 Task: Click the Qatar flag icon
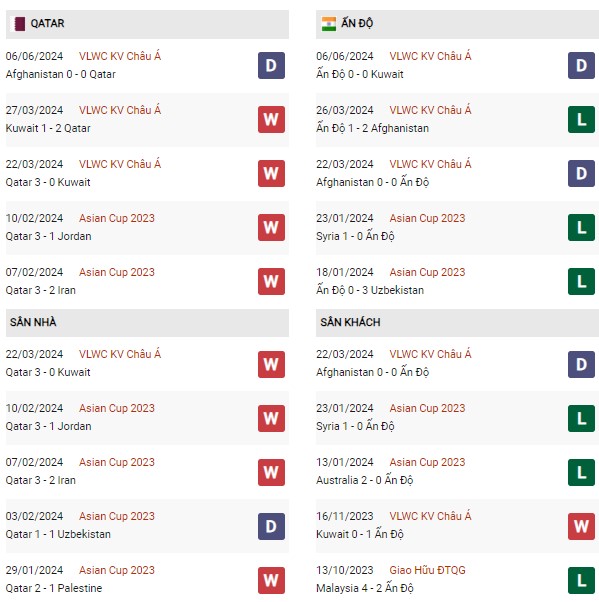point(20,24)
